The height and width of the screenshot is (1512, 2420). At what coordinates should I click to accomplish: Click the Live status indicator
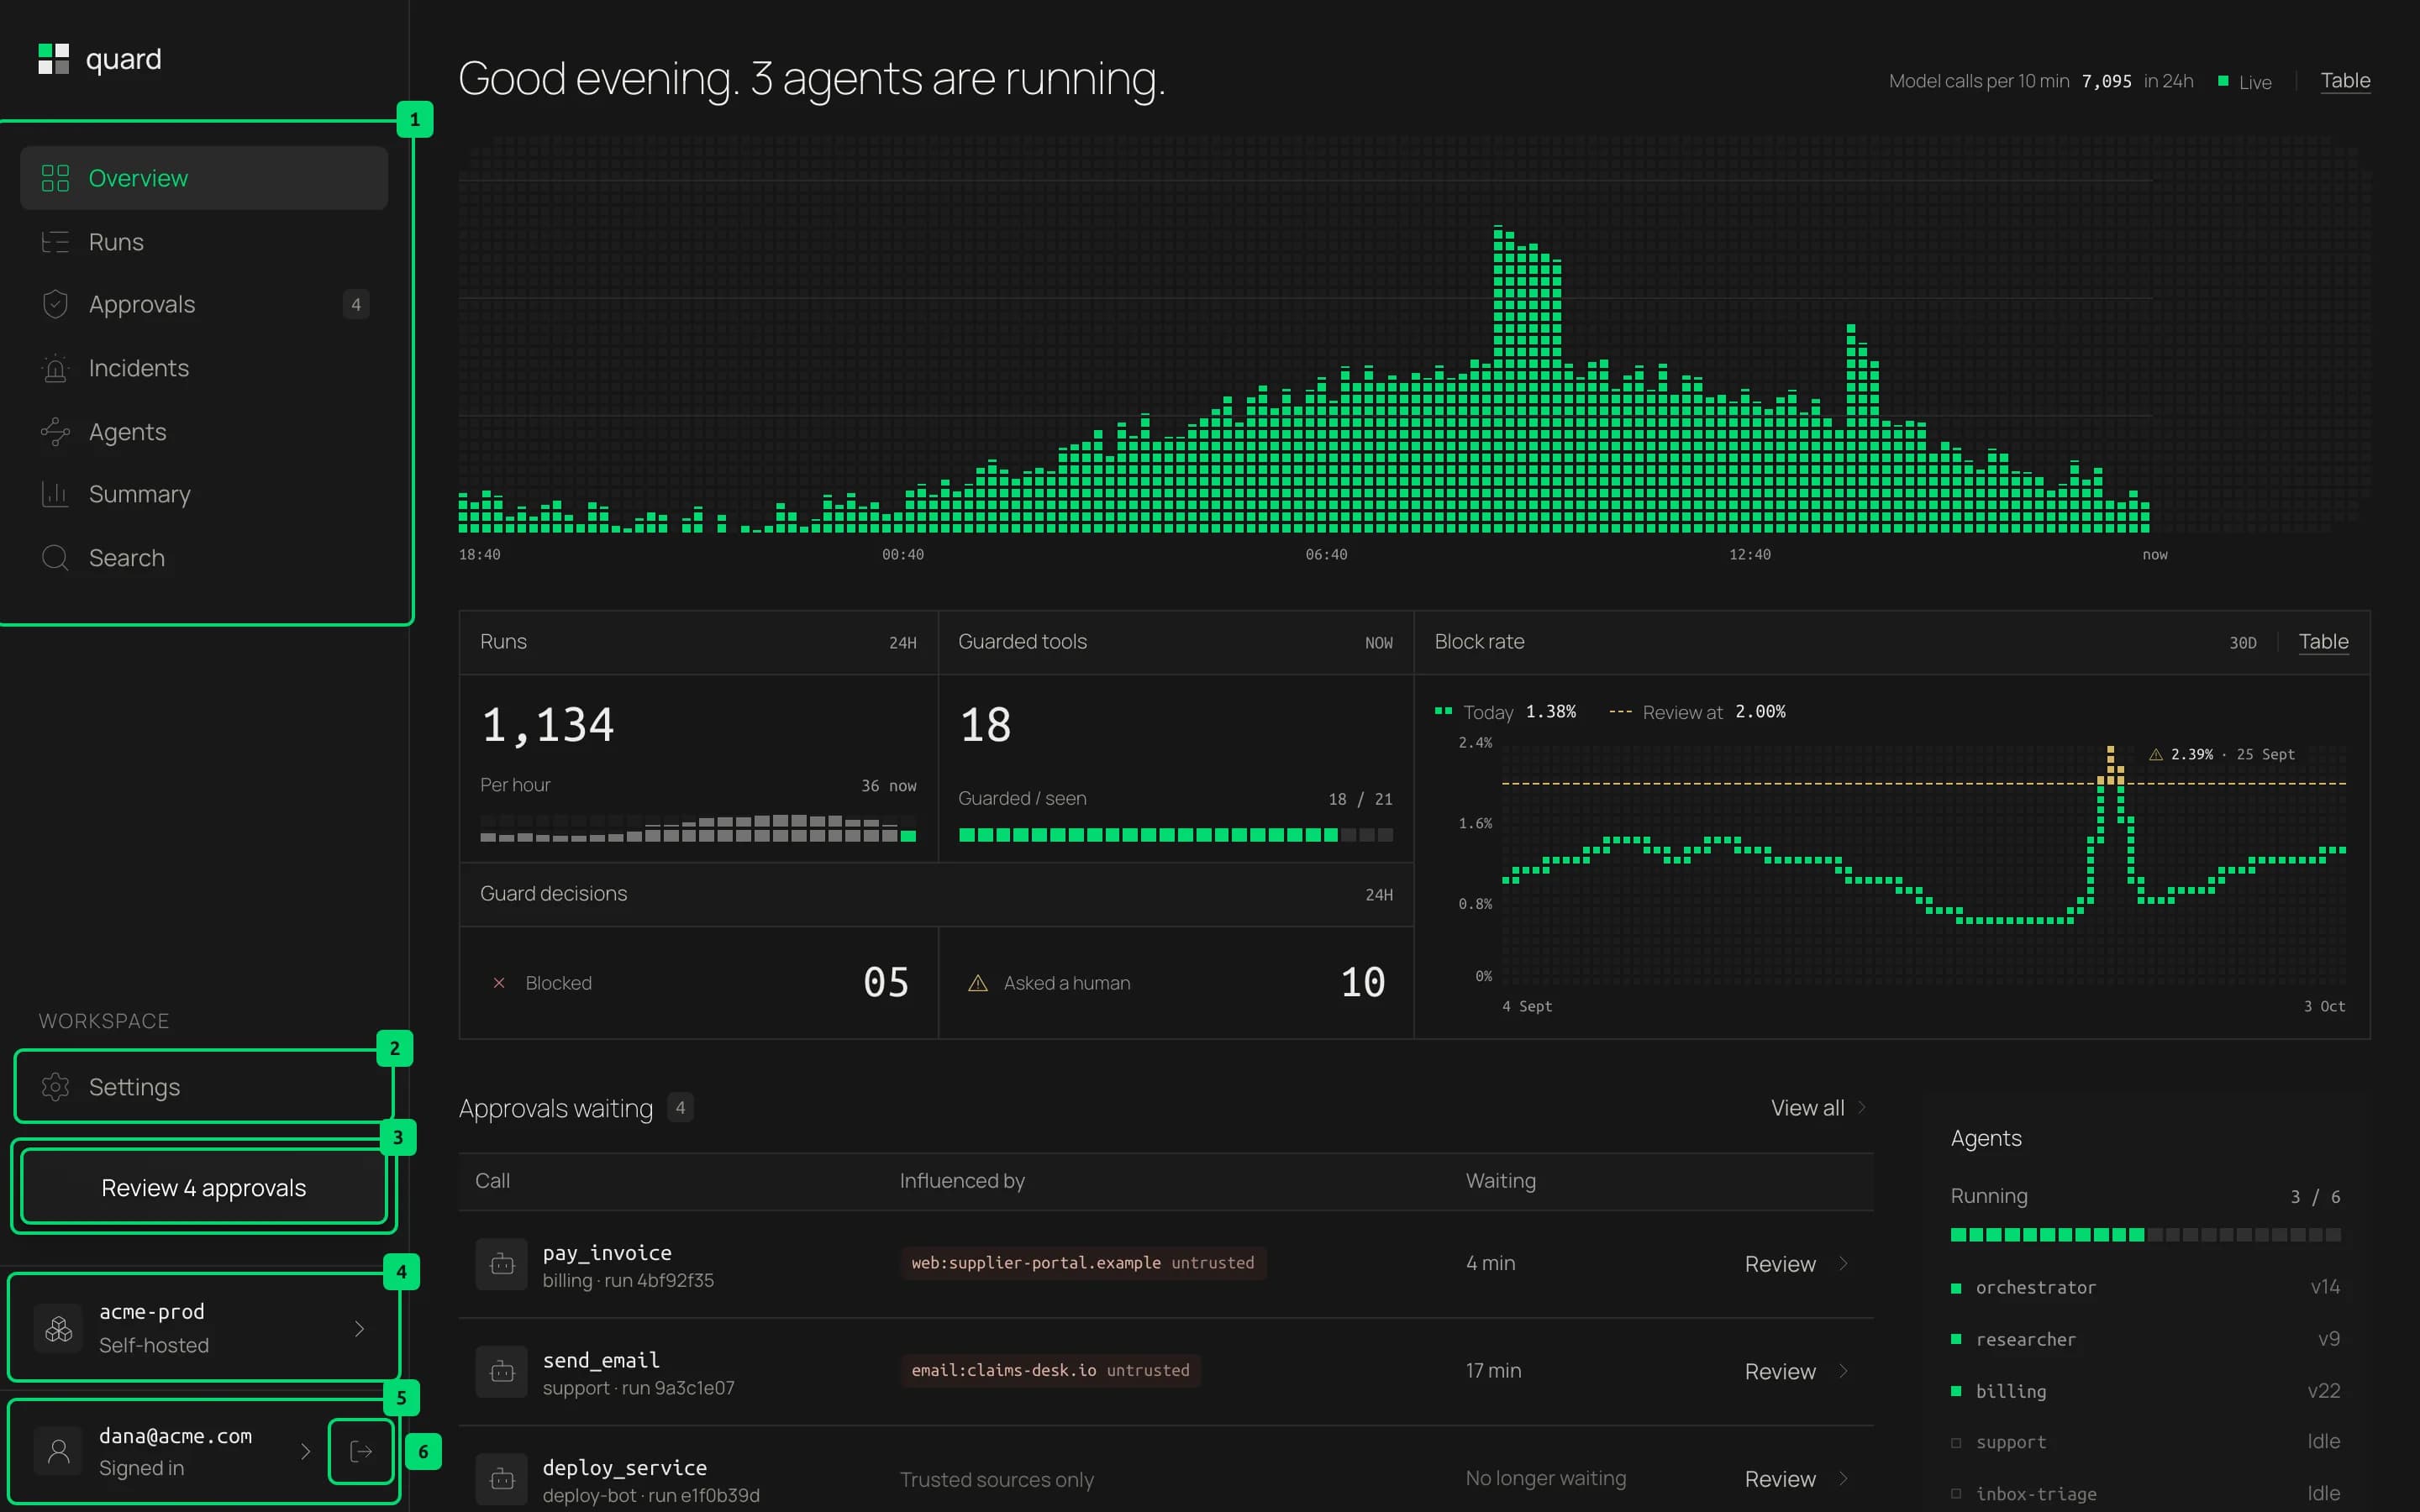(2245, 82)
